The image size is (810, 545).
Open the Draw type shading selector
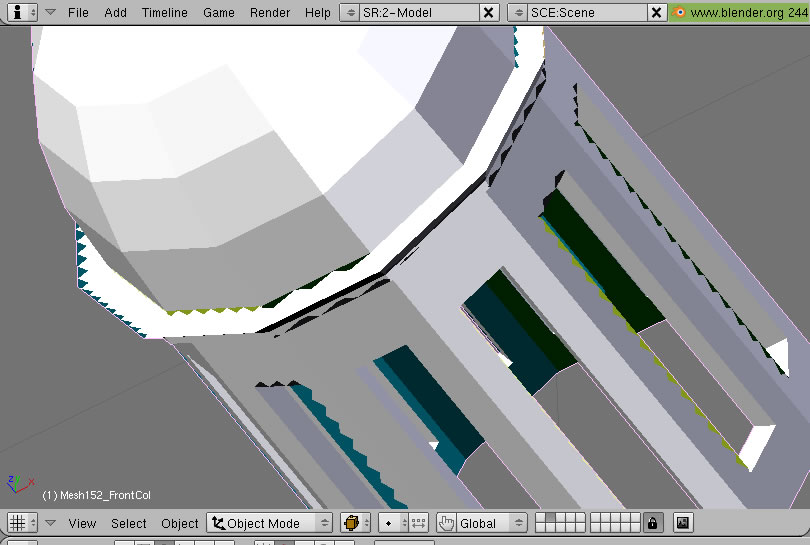(357, 523)
